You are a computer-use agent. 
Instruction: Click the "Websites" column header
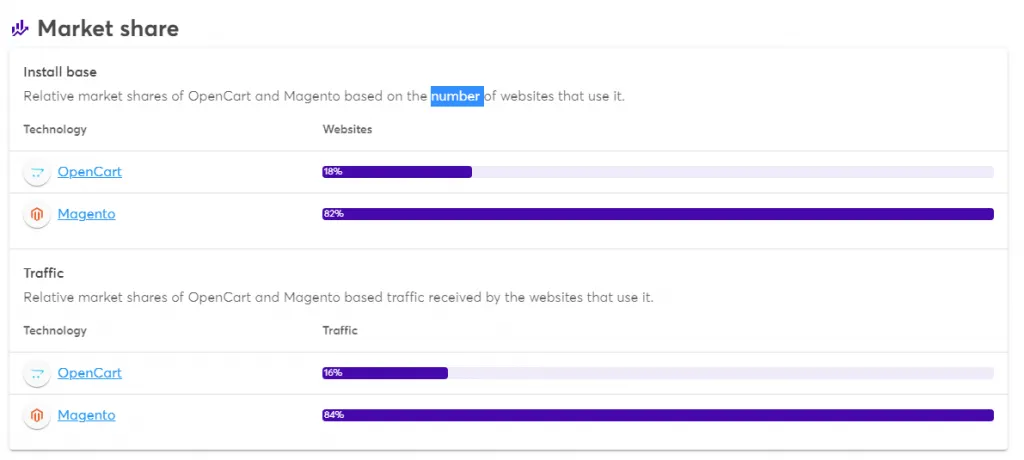pyautogui.click(x=347, y=130)
